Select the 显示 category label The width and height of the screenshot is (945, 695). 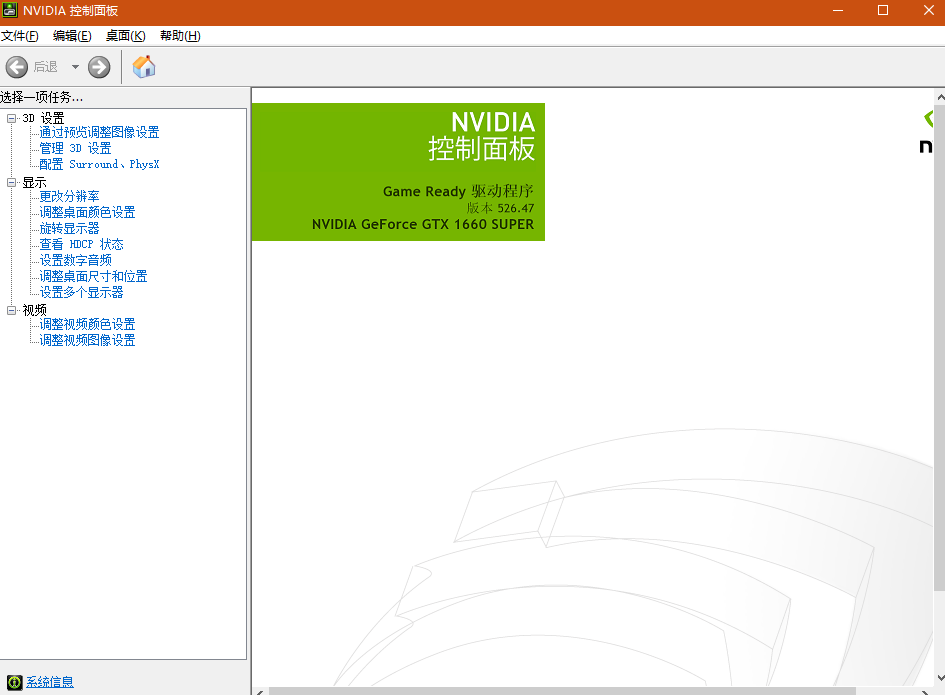coord(34,182)
